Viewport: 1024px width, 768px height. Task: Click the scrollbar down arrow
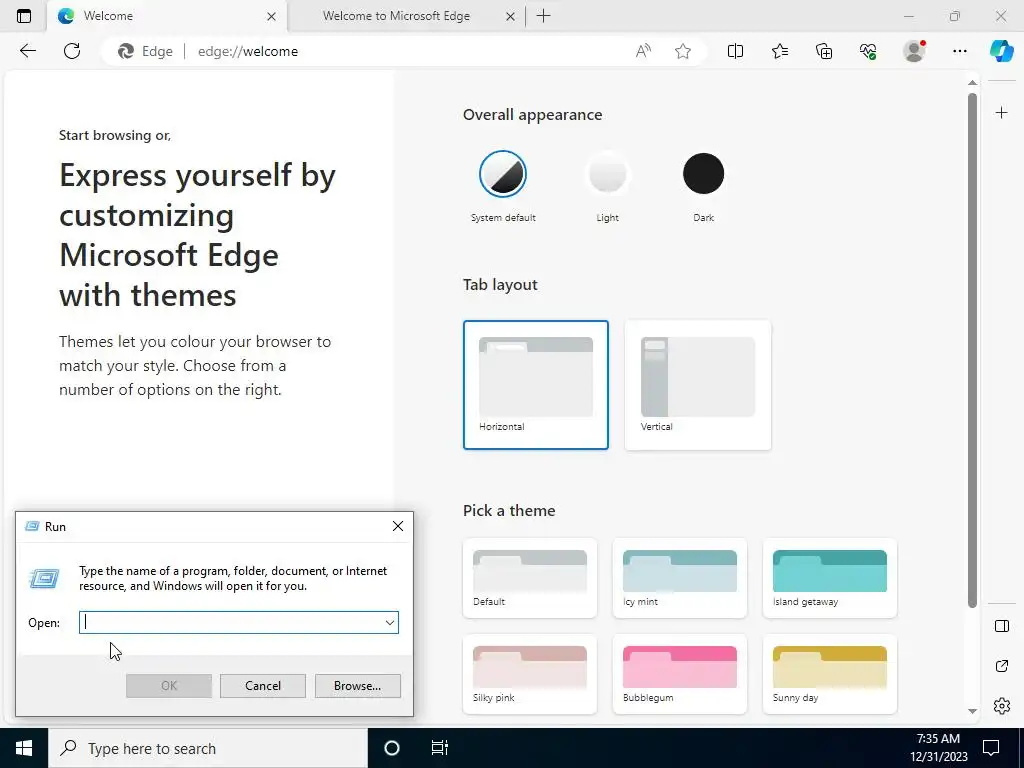(972, 711)
